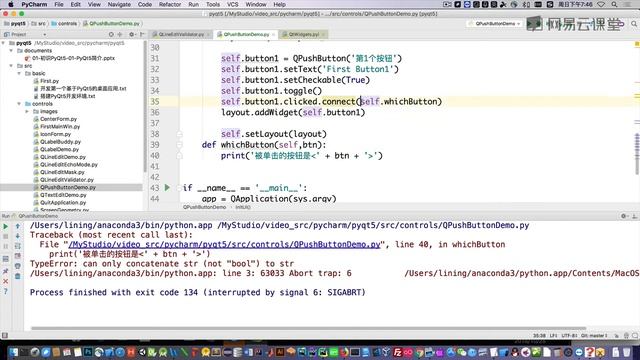Image resolution: width=640 pixels, height=360 pixels.
Task: Rerun program with green Run icon in console
Action: pos(6,226)
